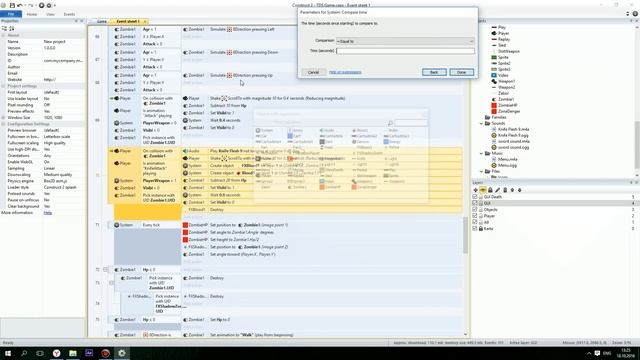Screen dimensions: 640x360
Task: Collapse the Sounds folder
Action: 482,123
